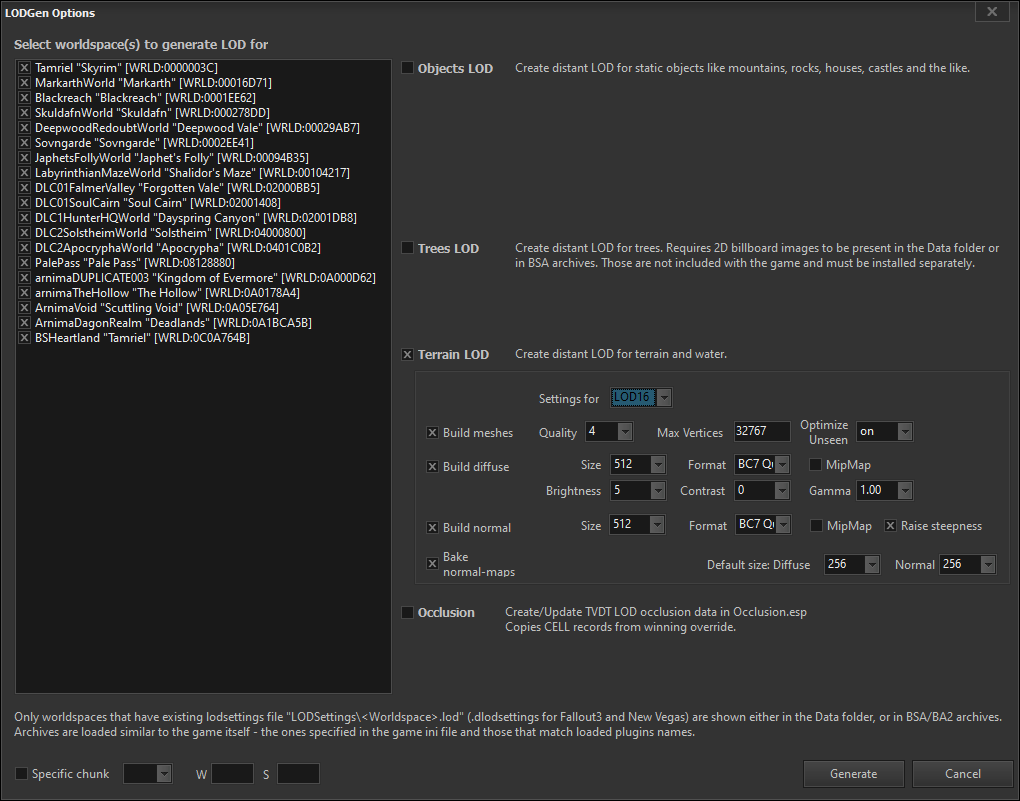This screenshot has width=1020, height=801.
Task: Toggle DLC01FalmerValley "Forgotten Vale" checkbox
Action: (24, 187)
